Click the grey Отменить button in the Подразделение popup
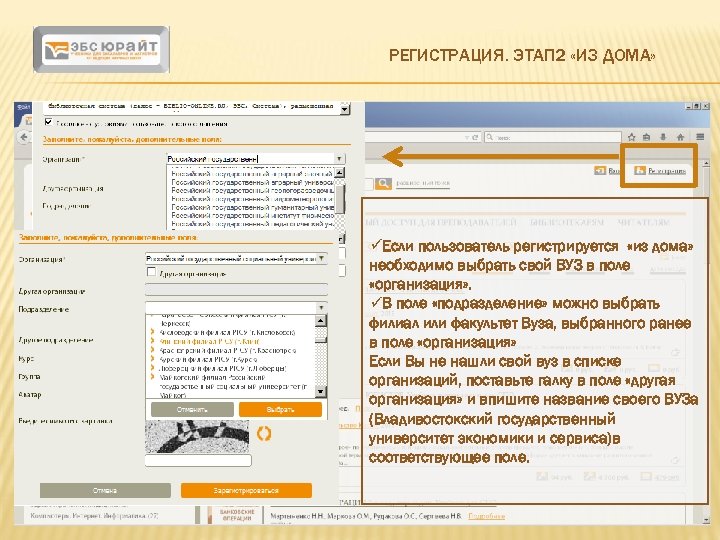Screen dimensions: 720x540 192,410
